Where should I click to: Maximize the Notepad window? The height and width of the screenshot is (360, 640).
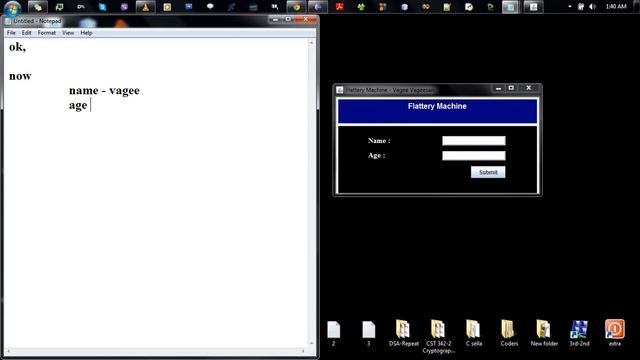pyautogui.click(x=288, y=19)
